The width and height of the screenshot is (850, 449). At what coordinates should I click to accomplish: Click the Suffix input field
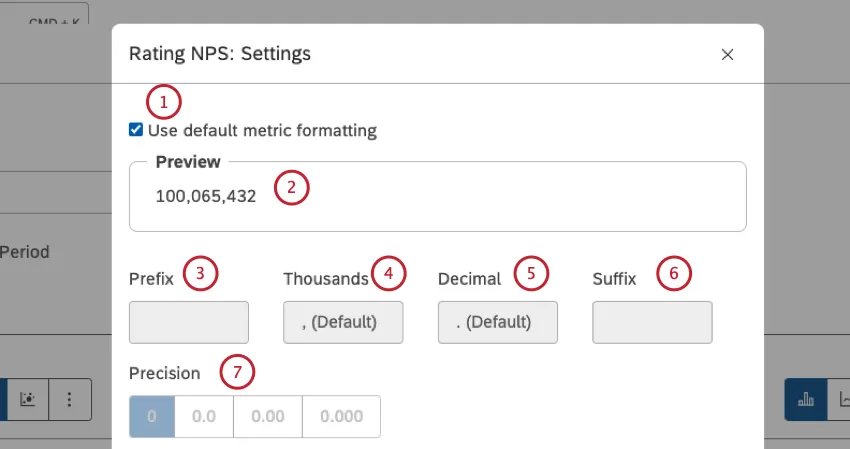[652, 323]
